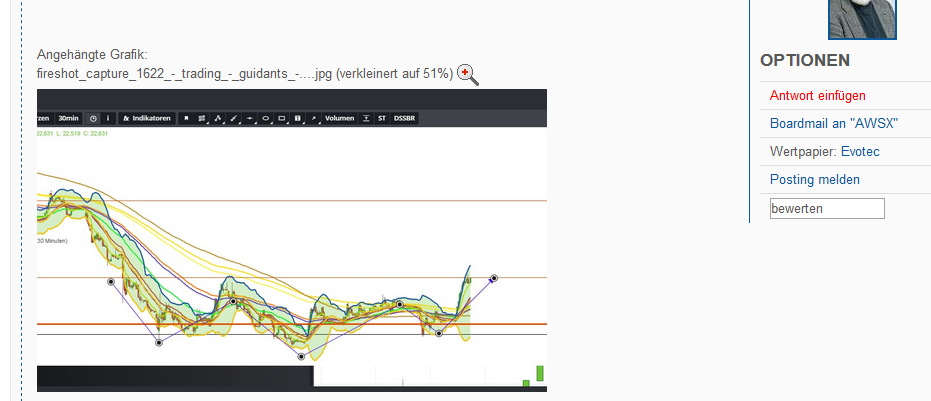This screenshot has height=401, width=931.
Task: Select the rectangle tool in chart toolbar
Action: coord(281,118)
